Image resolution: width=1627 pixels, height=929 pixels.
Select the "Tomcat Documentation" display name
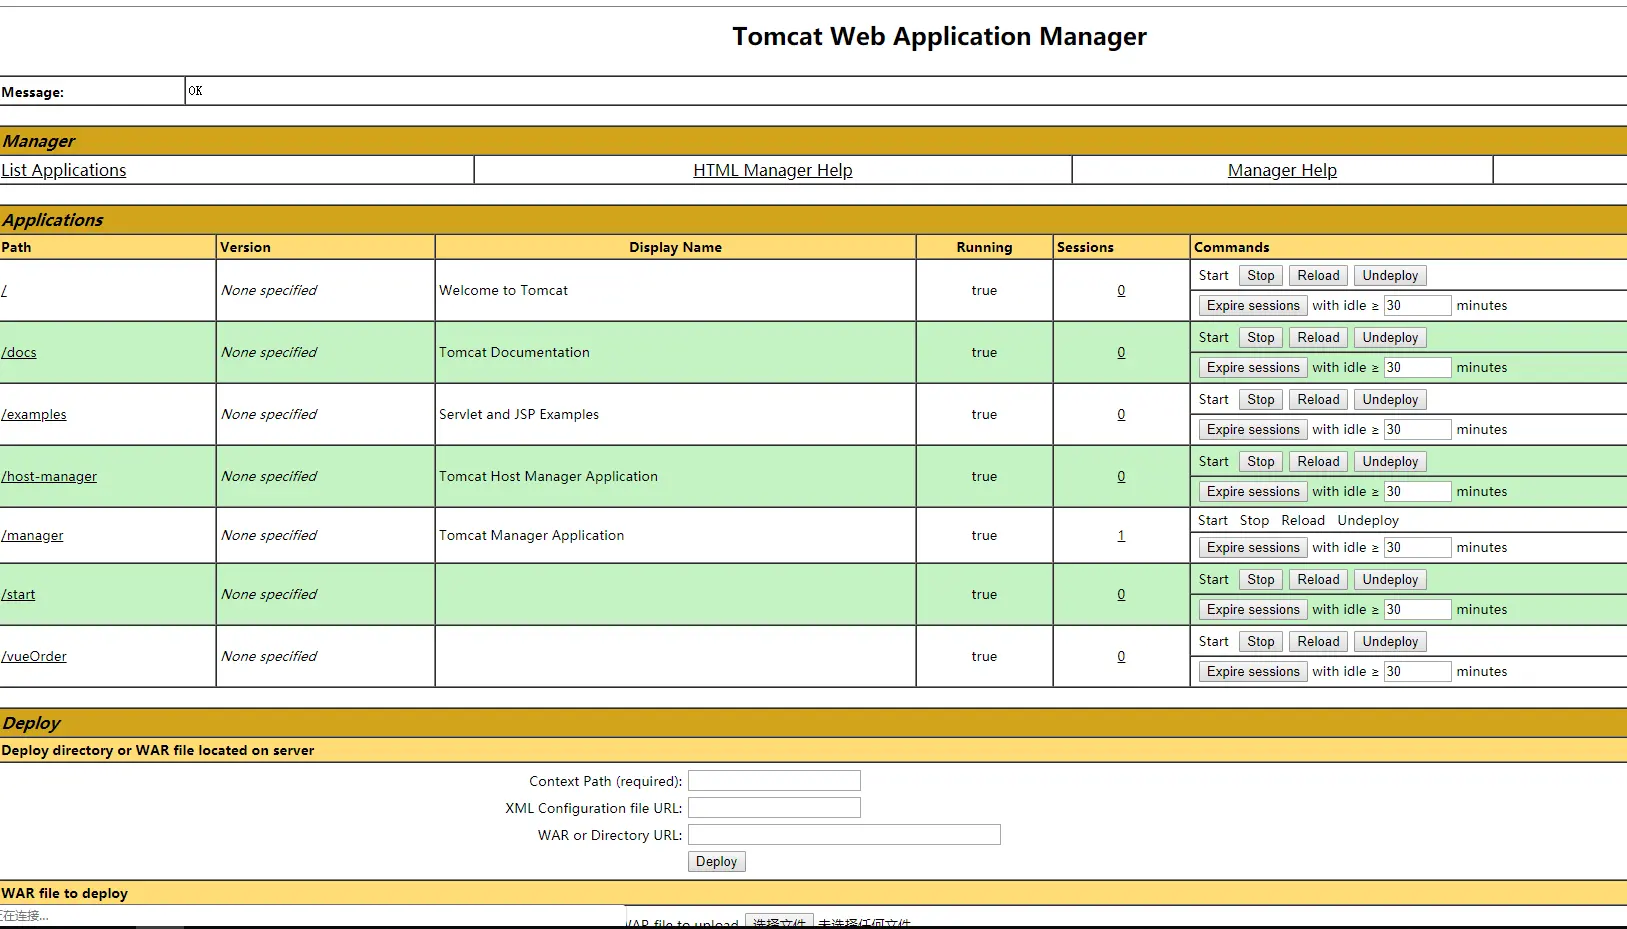[x=514, y=353]
